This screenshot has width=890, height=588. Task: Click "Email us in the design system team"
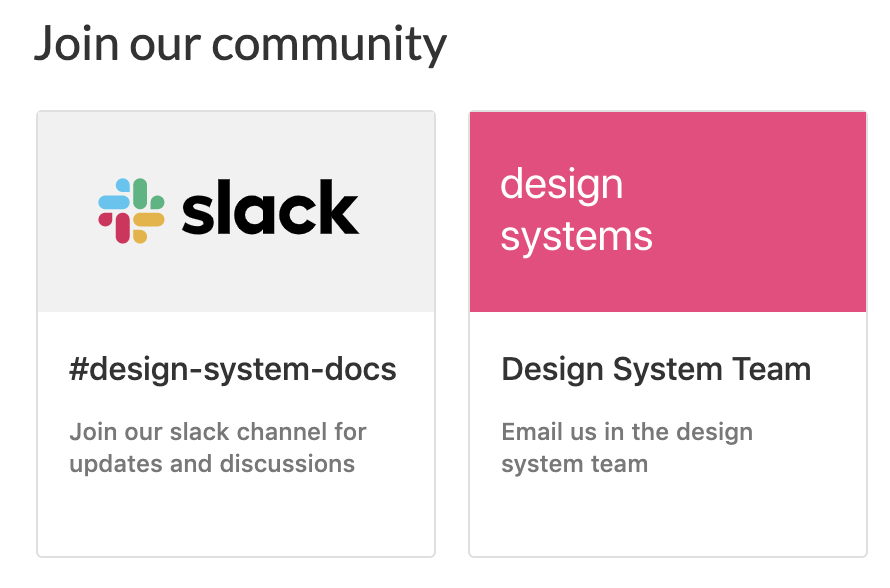[627, 448]
